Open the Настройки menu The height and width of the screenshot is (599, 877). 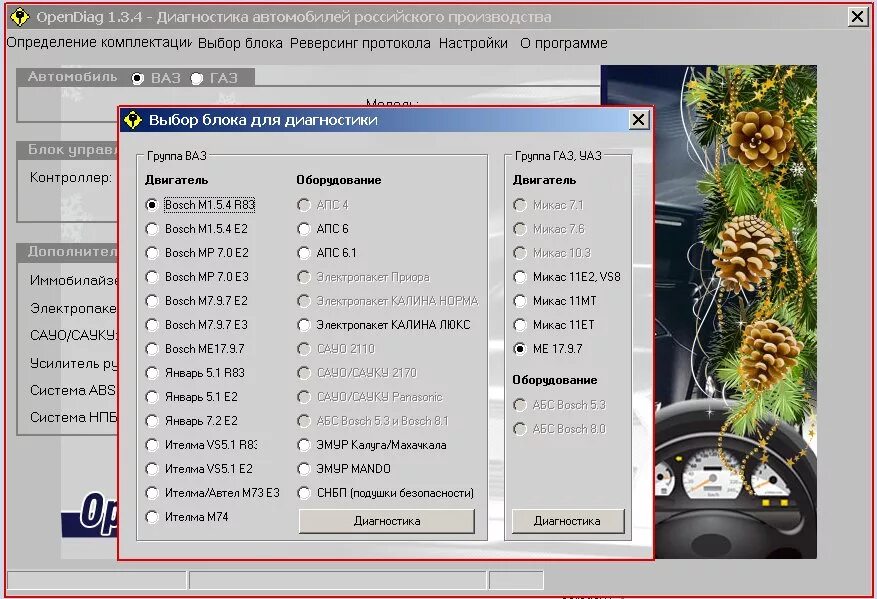coord(473,43)
